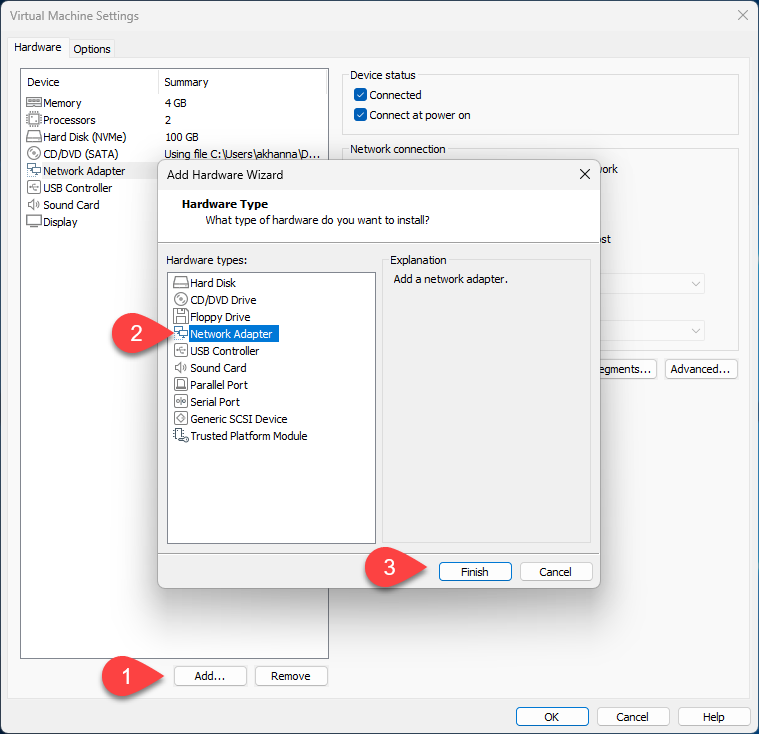Select 'Serial Port' label in hardware types
759x734 pixels.
[x=215, y=401]
